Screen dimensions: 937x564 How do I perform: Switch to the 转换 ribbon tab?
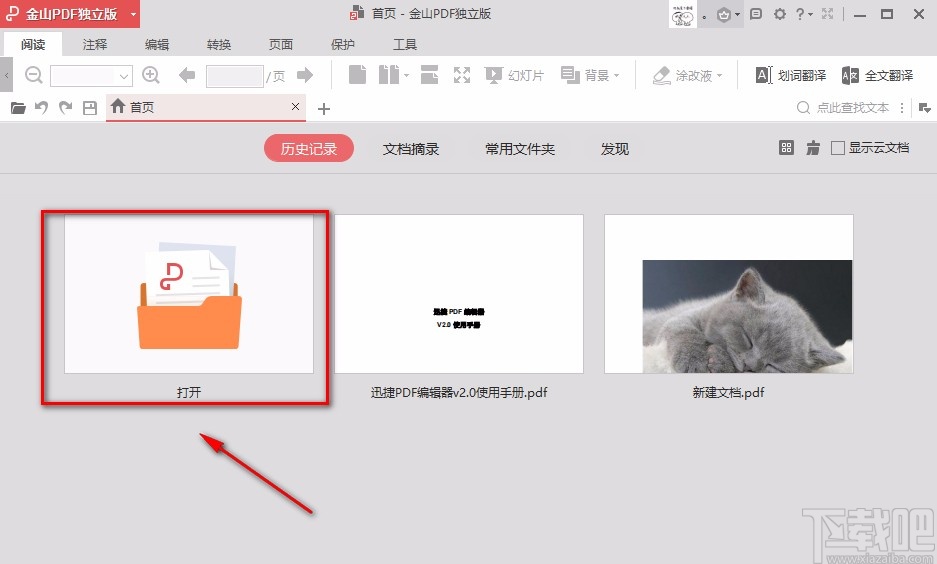(x=219, y=44)
